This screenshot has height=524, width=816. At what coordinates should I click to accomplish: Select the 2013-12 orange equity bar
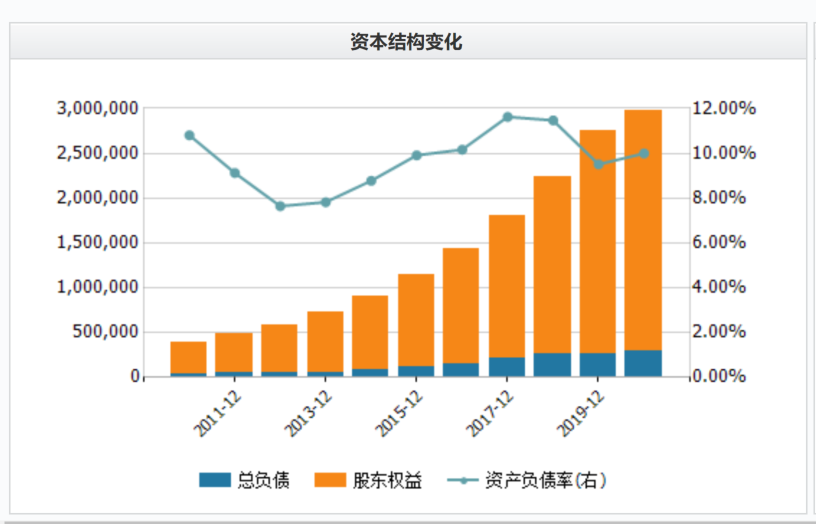[x=325, y=342]
